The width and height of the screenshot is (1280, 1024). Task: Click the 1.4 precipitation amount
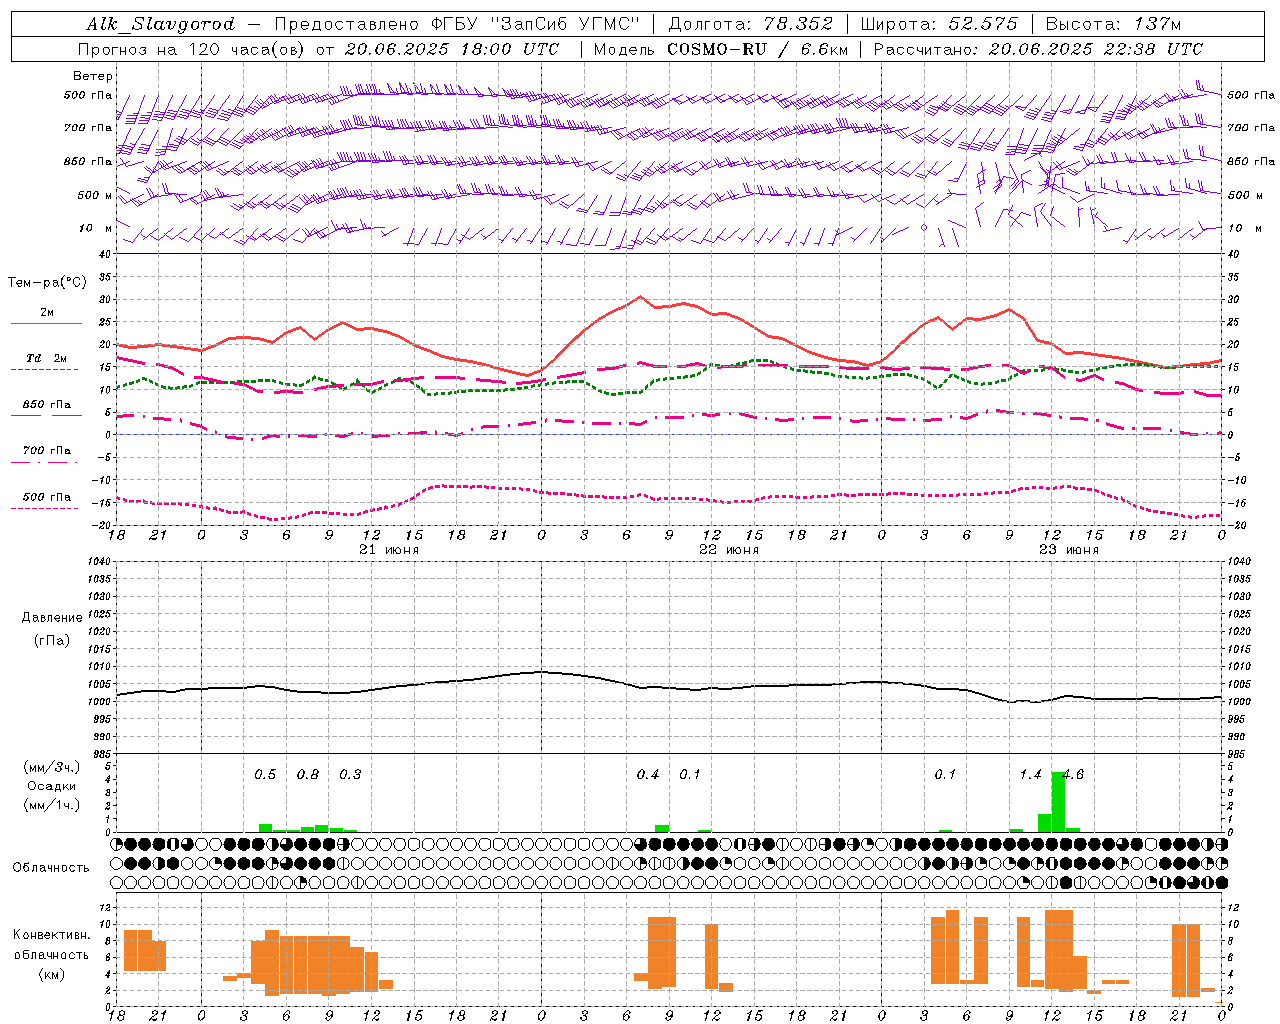(x=1030, y=775)
